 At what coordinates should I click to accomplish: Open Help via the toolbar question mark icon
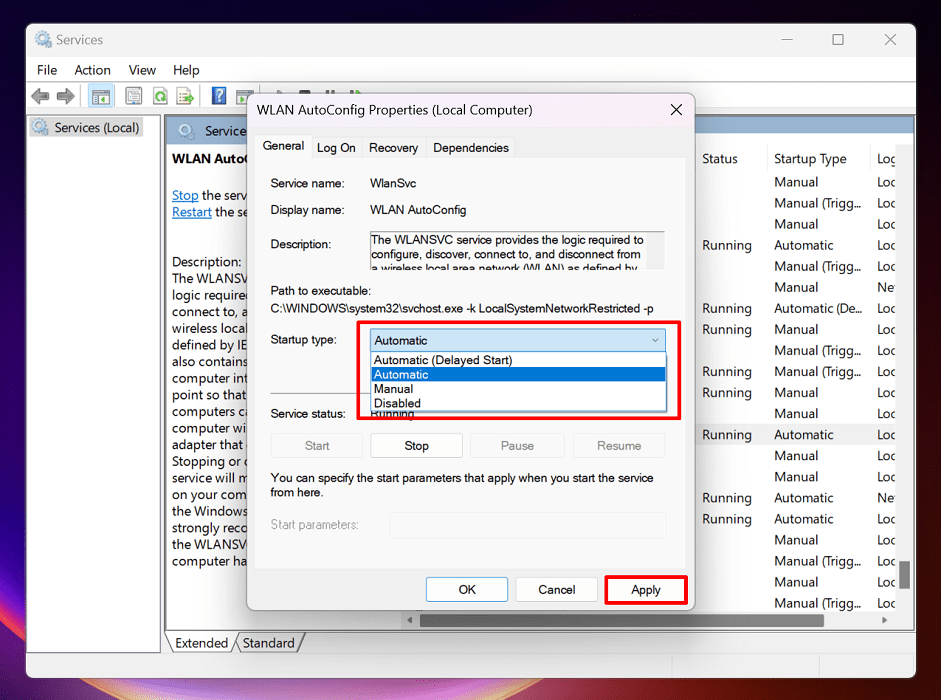point(218,95)
